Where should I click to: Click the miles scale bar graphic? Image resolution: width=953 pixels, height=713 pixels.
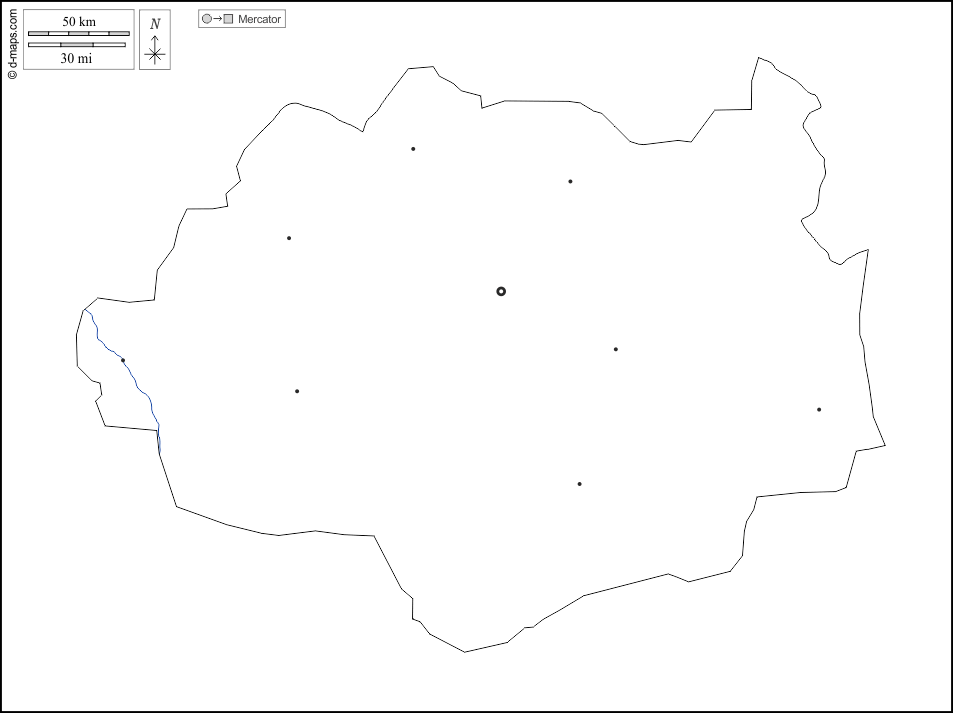click(76, 45)
